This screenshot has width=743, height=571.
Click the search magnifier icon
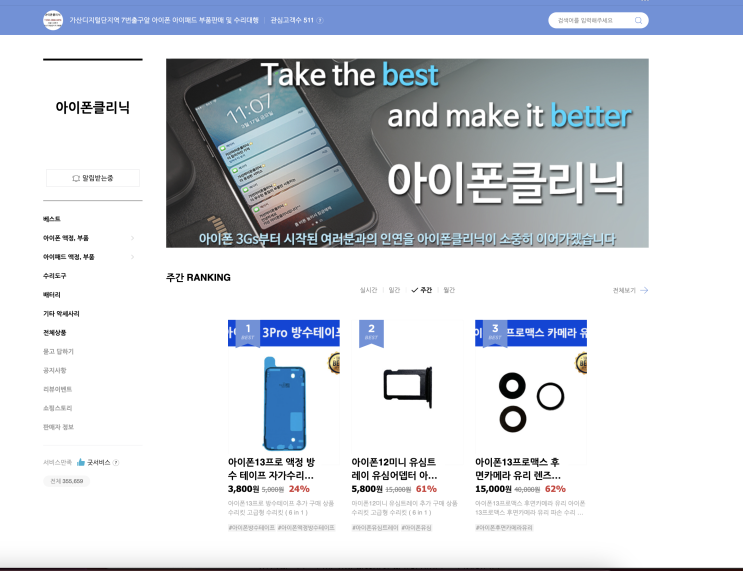638,20
